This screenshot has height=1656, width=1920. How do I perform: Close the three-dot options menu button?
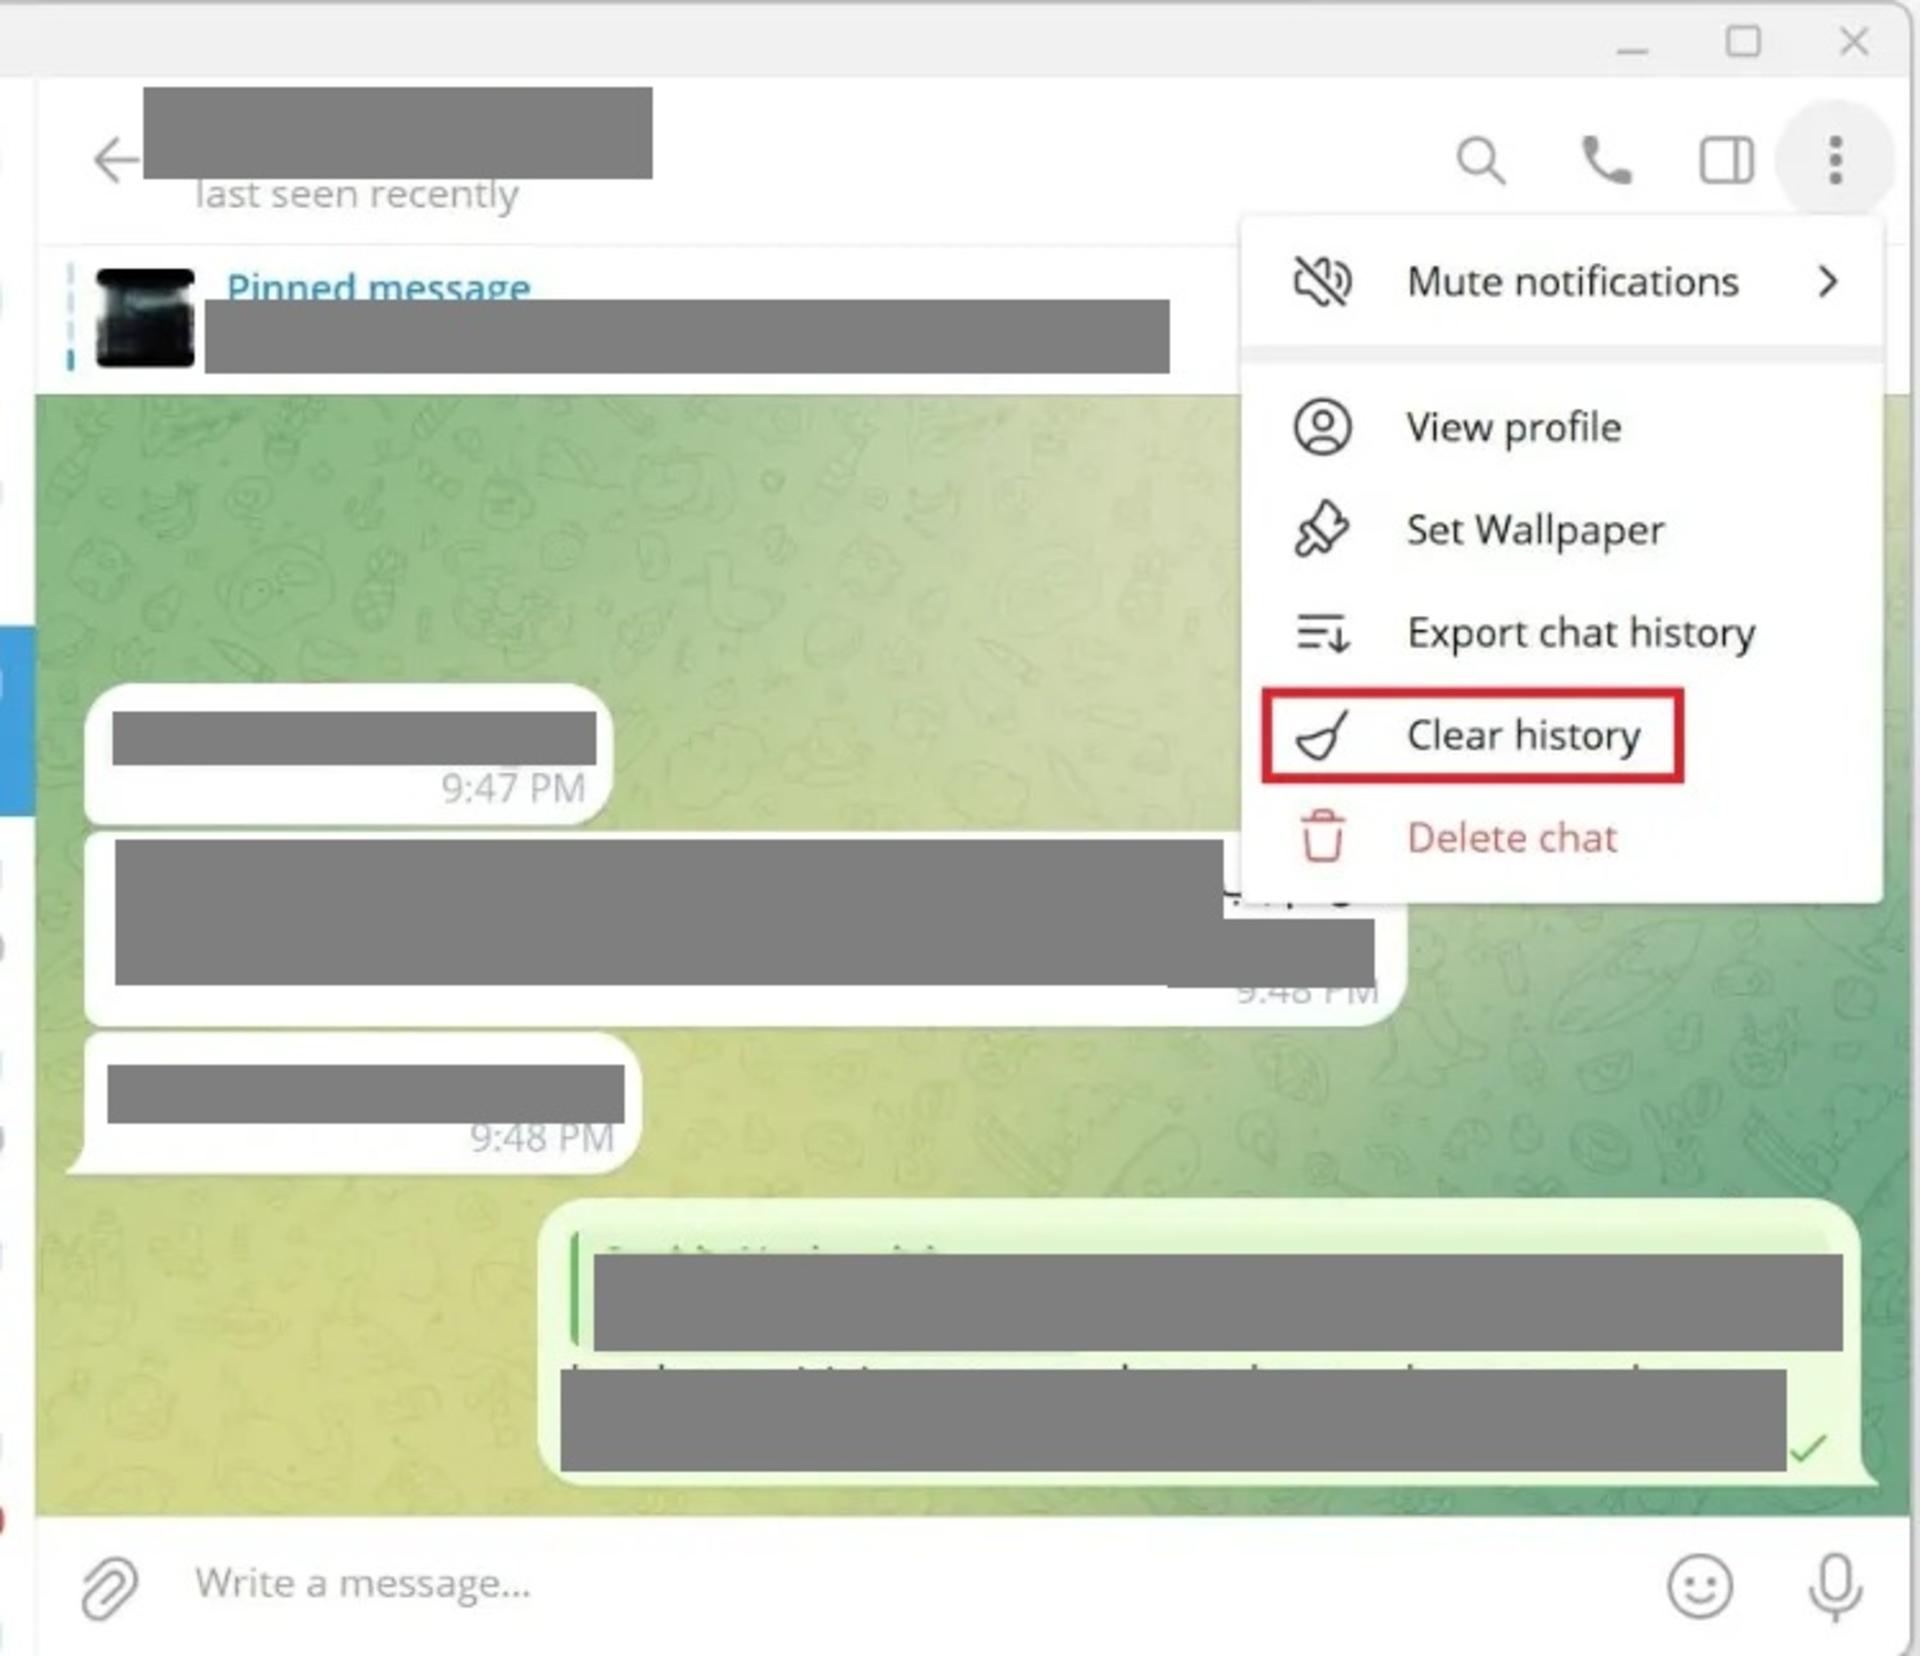1835,160
